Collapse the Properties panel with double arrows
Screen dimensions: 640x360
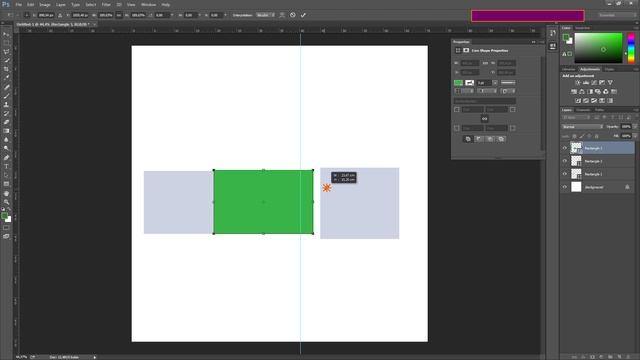tap(533, 42)
